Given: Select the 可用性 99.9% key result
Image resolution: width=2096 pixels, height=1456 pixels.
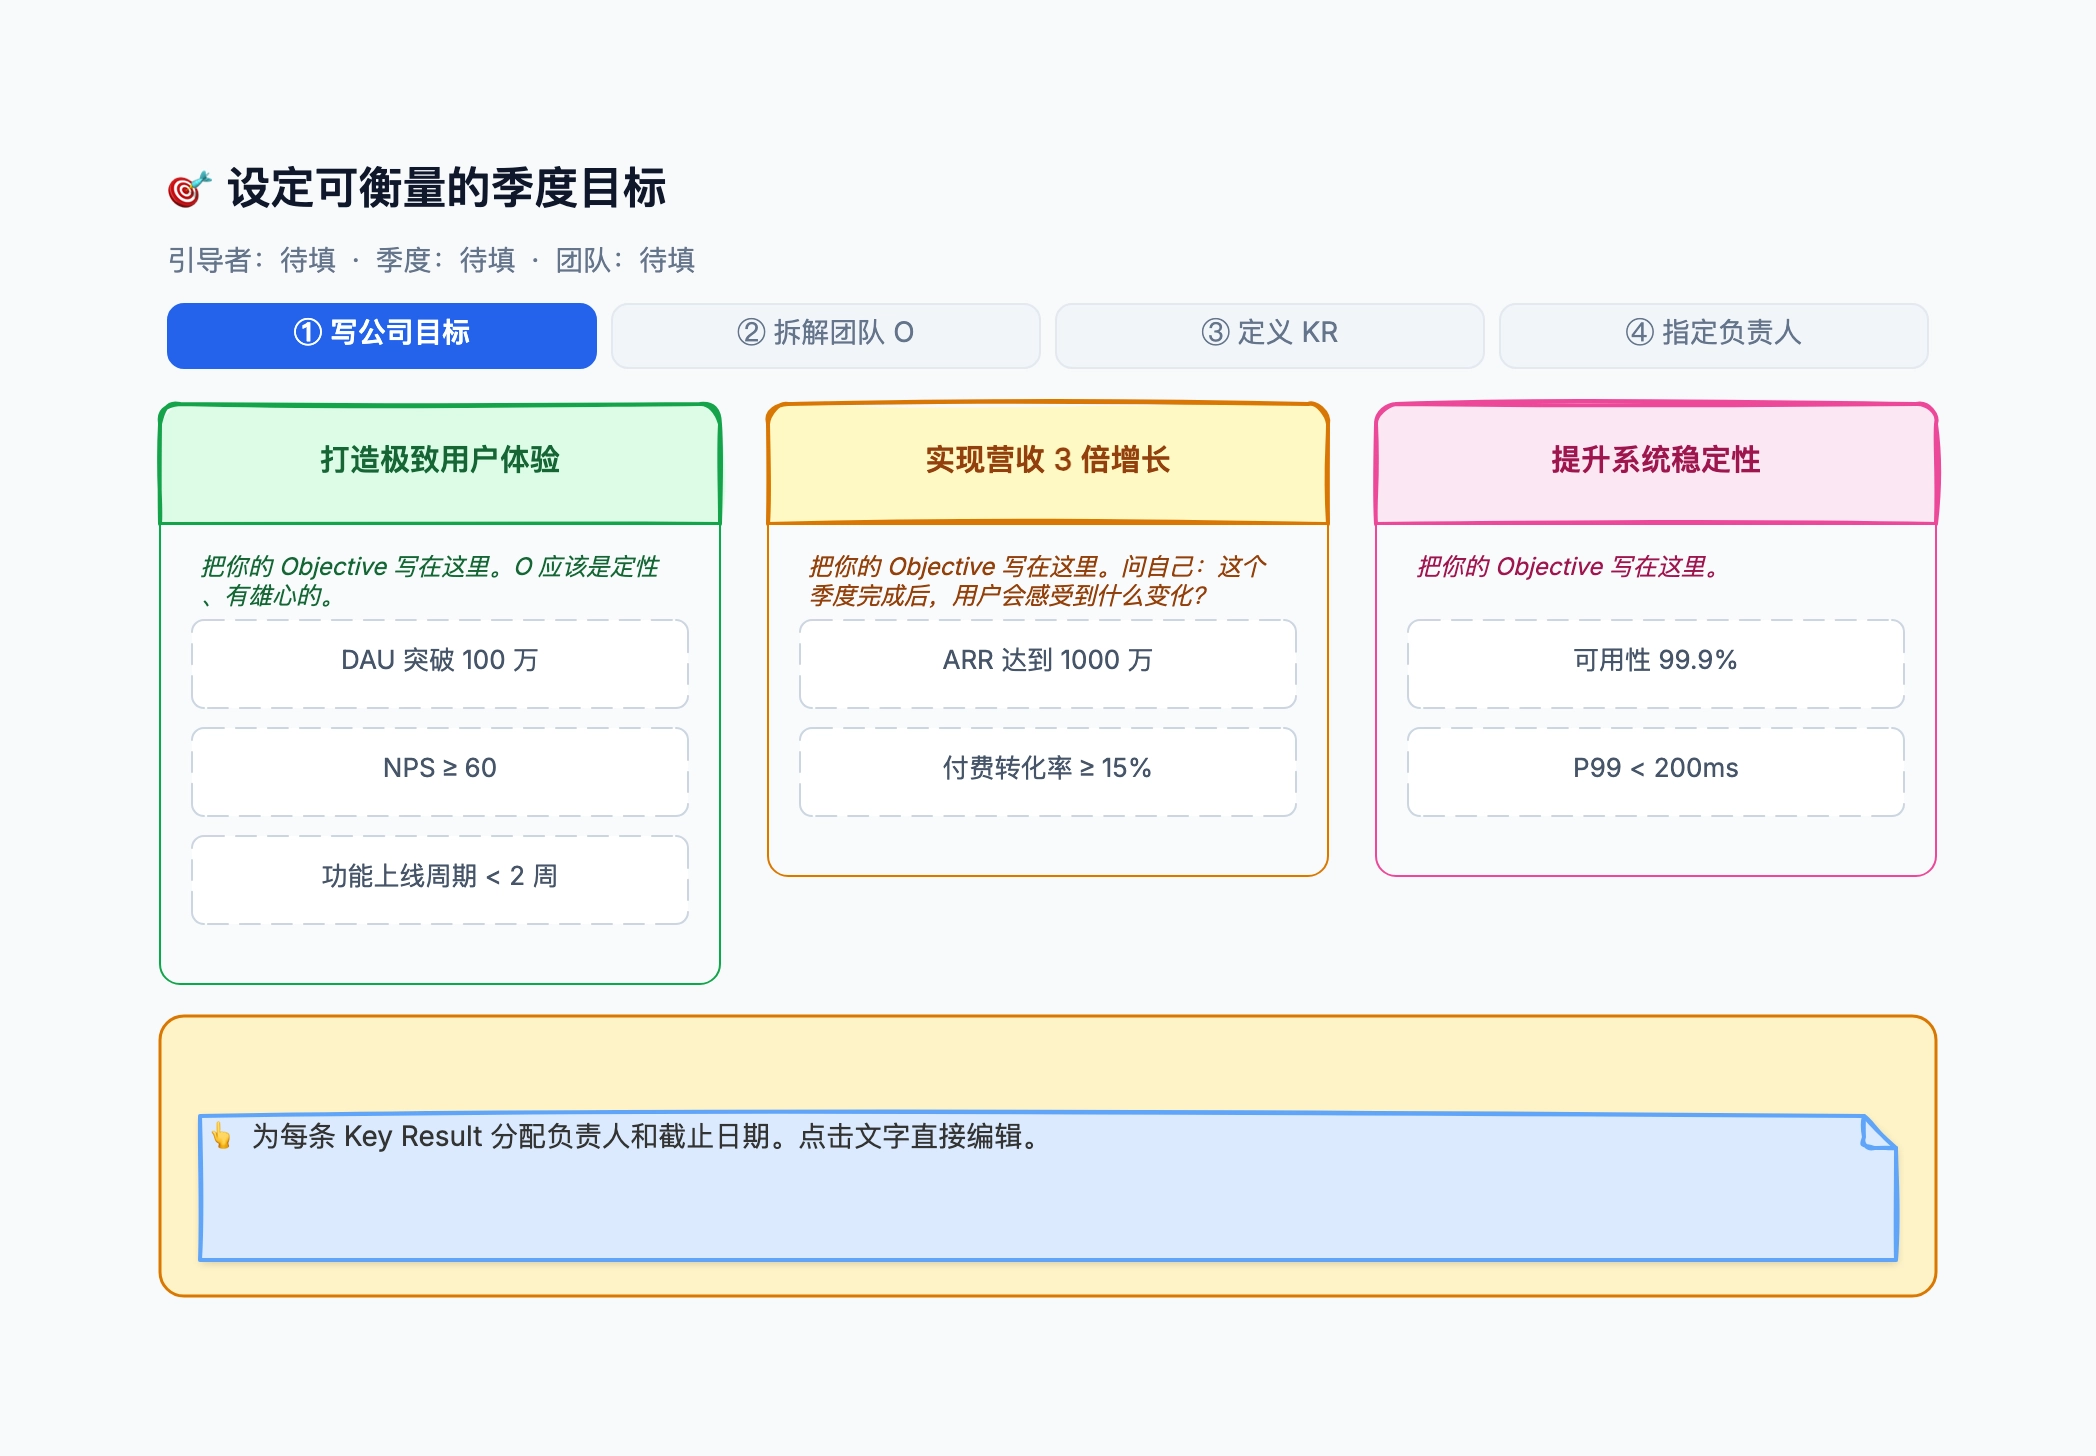Looking at the screenshot, I should point(1656,664).
